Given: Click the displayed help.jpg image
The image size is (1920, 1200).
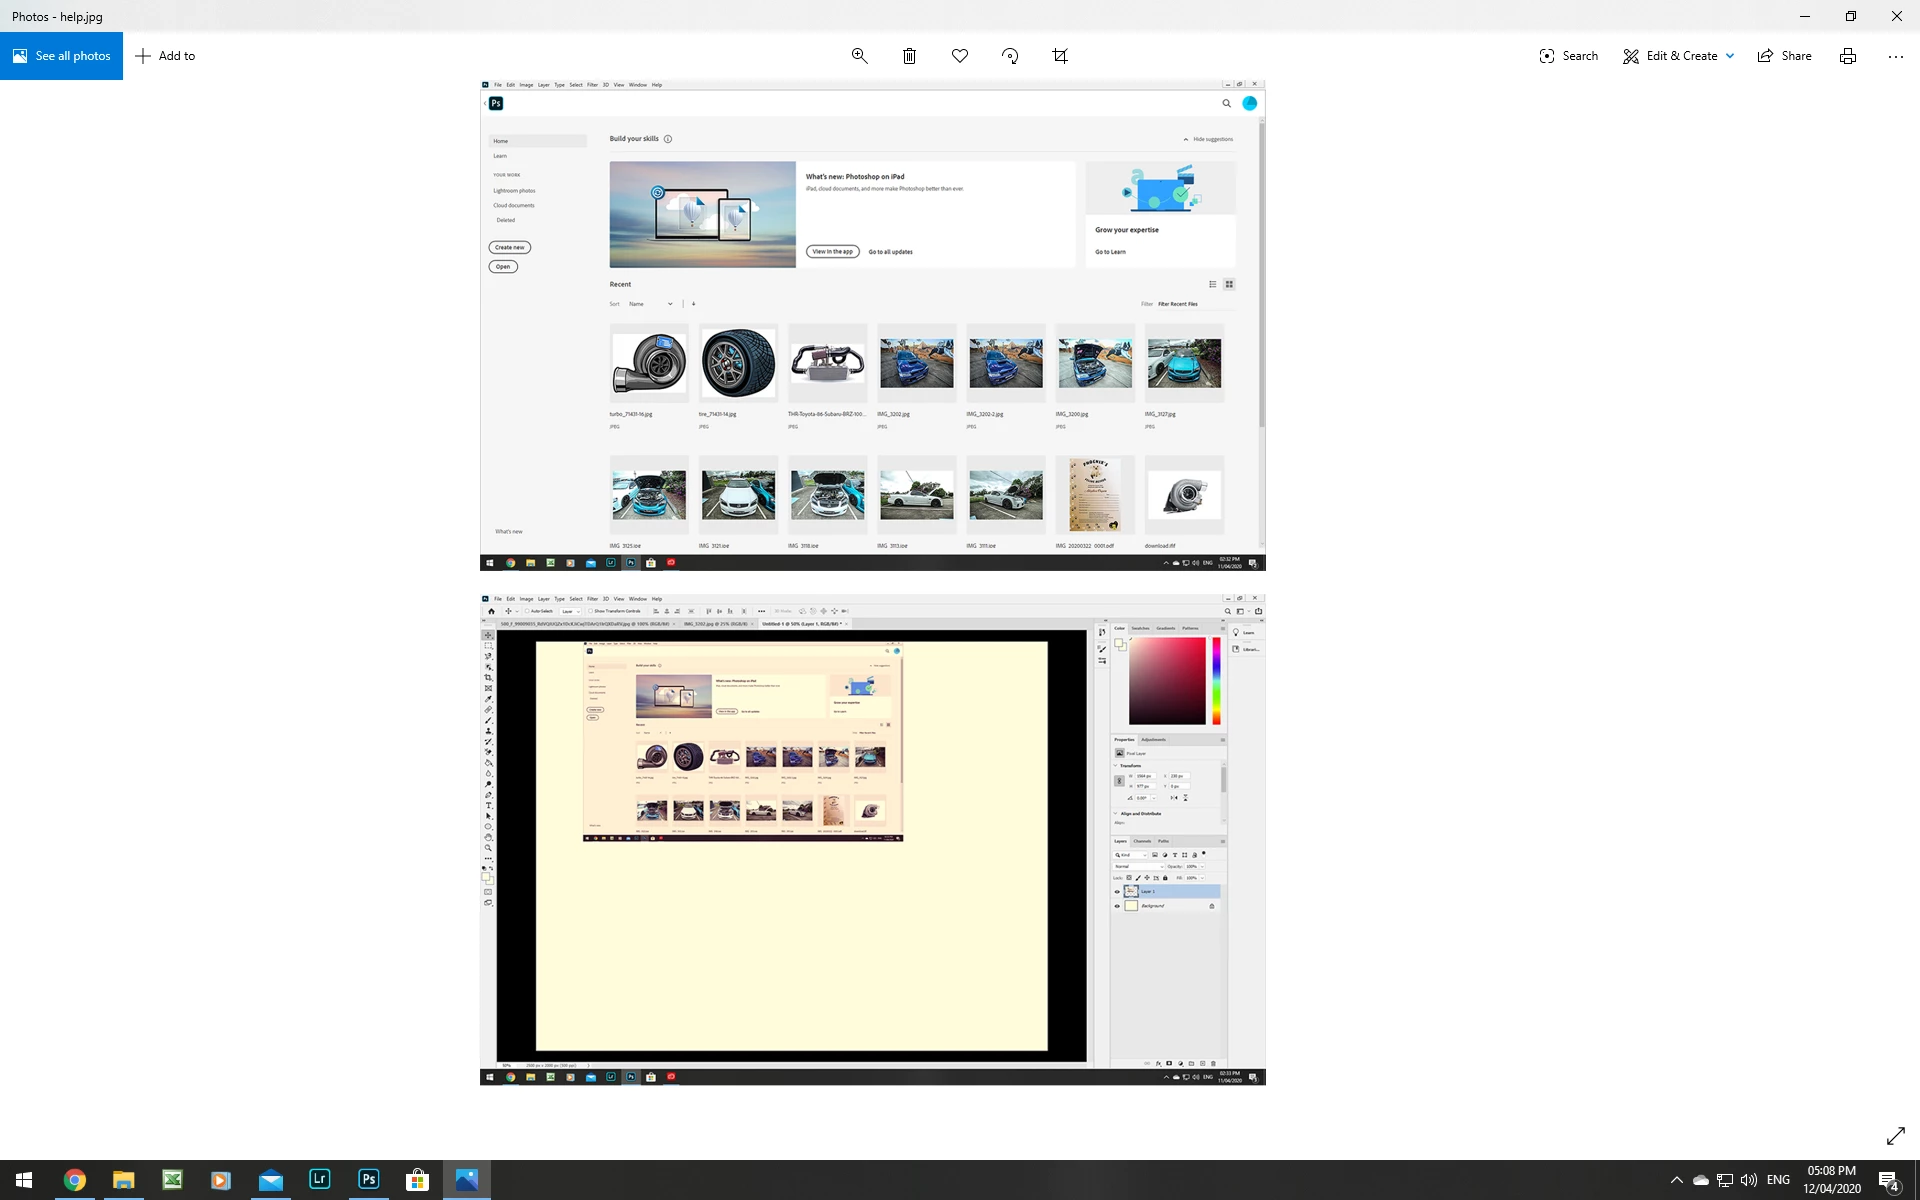Looking at the screenshot, I should pos(872,582).
